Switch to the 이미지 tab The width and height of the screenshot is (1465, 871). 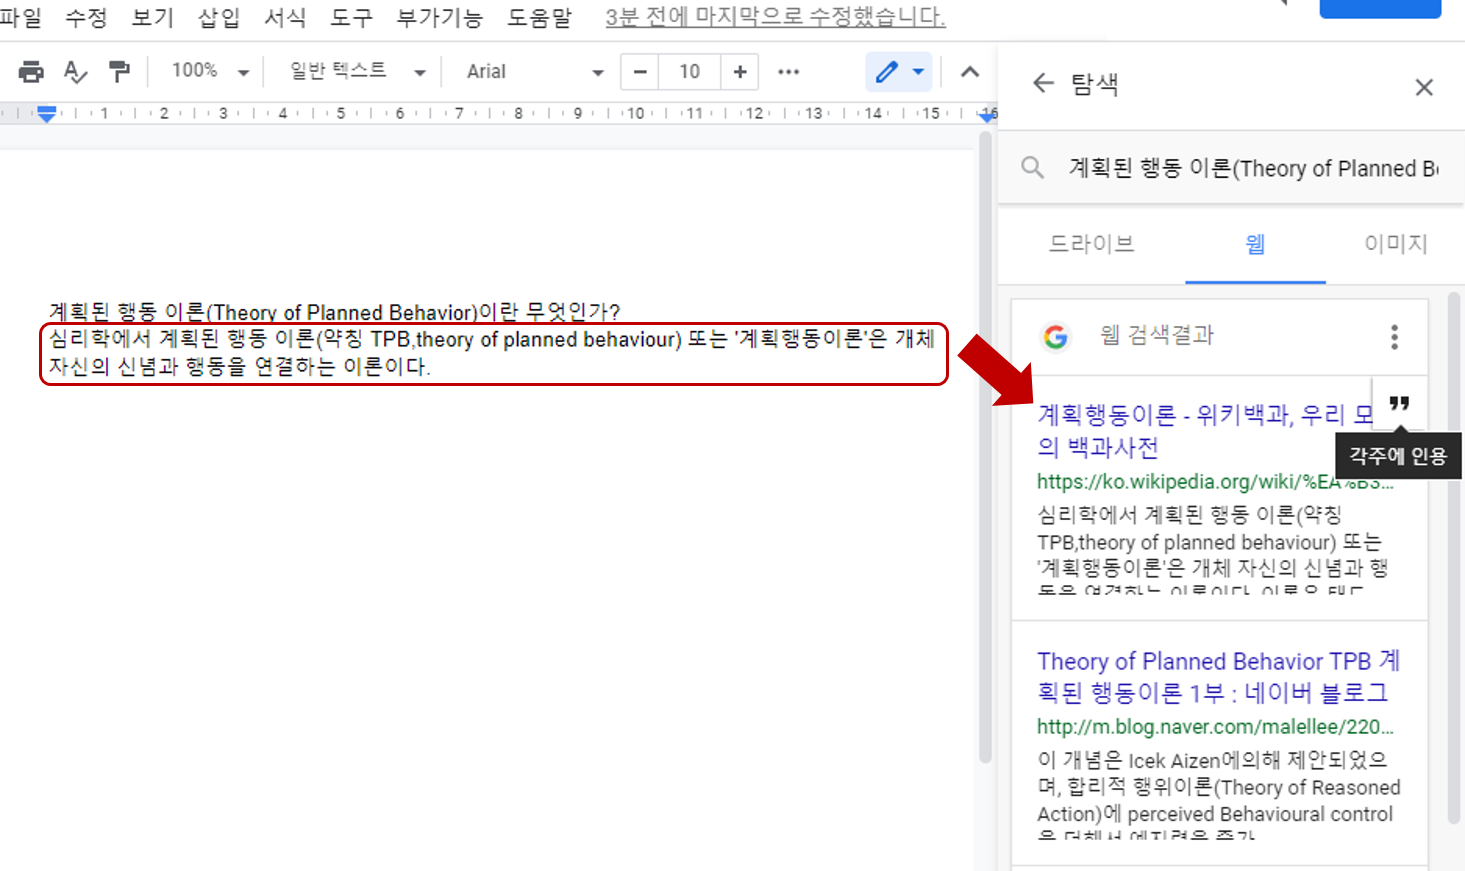pos(1396,243)
